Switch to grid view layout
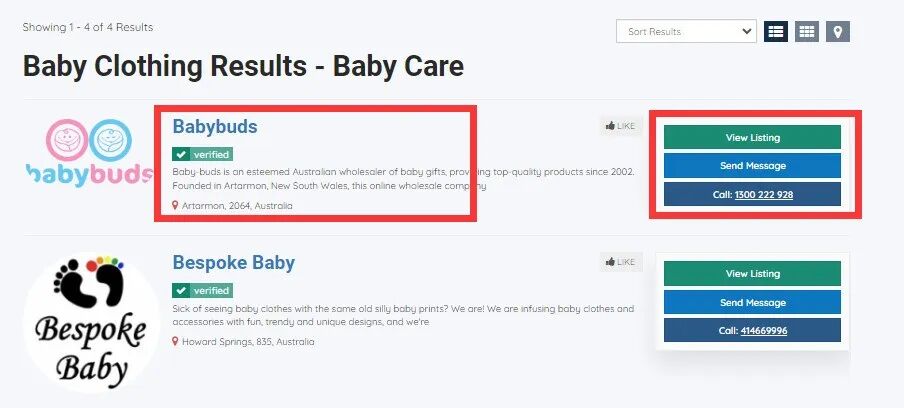This screenshot has height=408, width=904. point(807,31)
